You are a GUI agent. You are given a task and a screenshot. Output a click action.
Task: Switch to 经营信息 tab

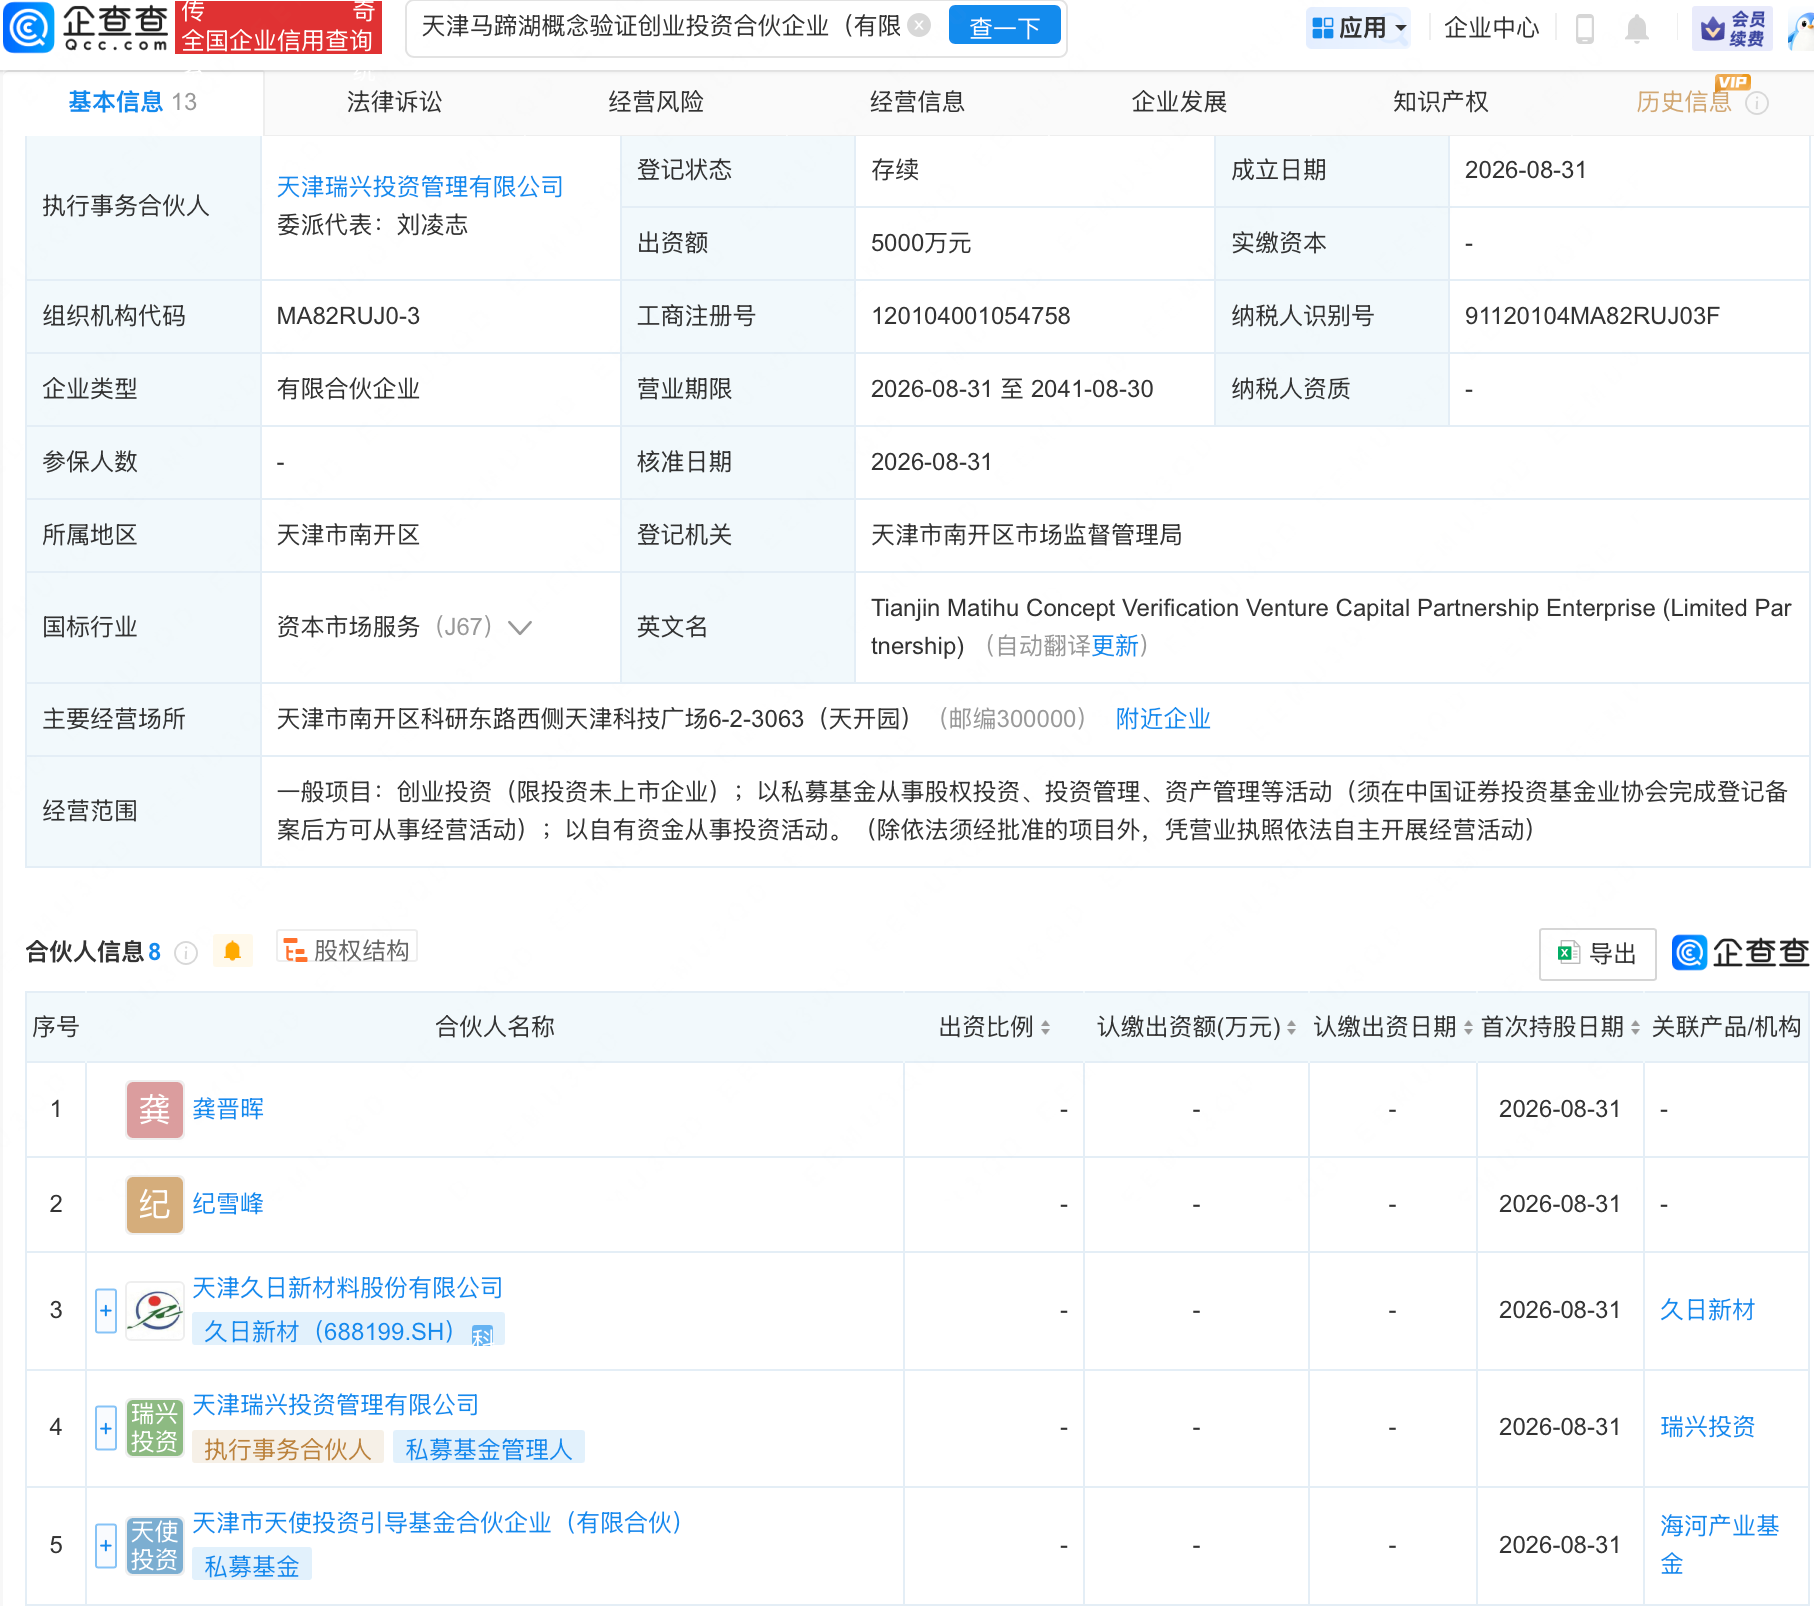917,102
